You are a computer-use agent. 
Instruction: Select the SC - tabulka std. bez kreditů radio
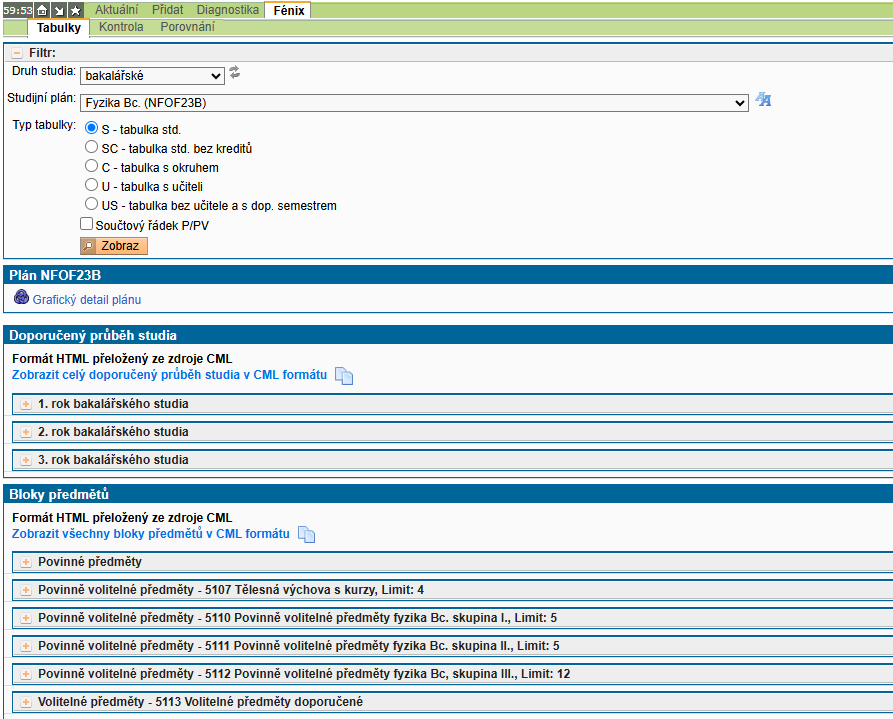[91, 148]
